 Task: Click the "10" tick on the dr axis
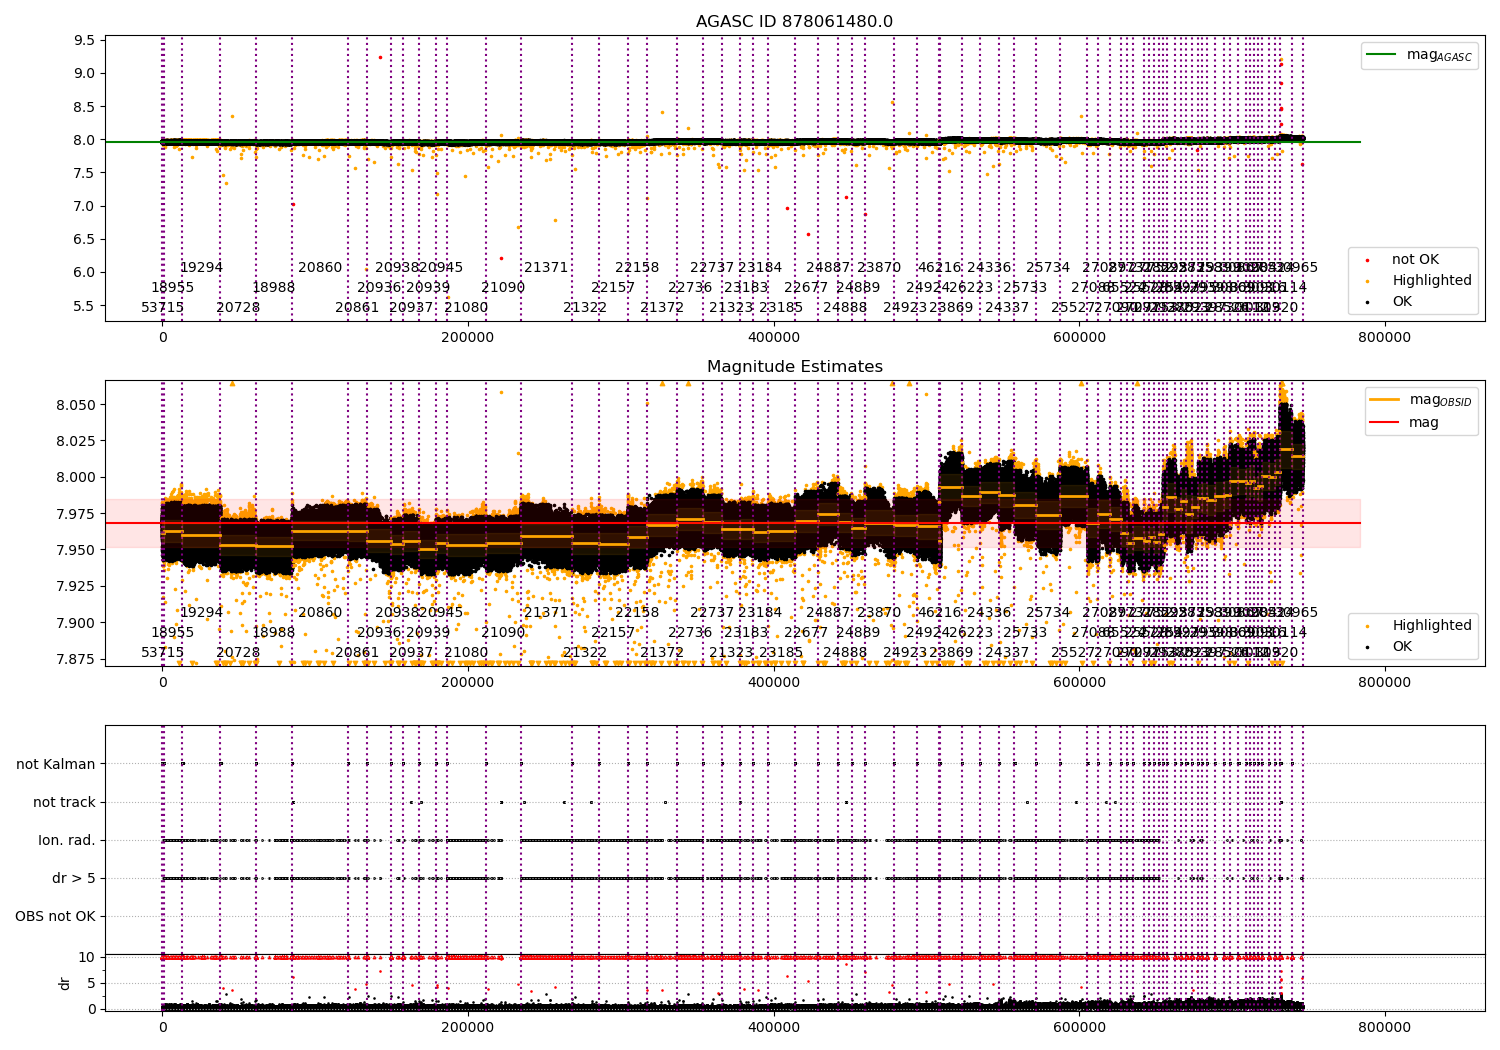coord(87,958)
